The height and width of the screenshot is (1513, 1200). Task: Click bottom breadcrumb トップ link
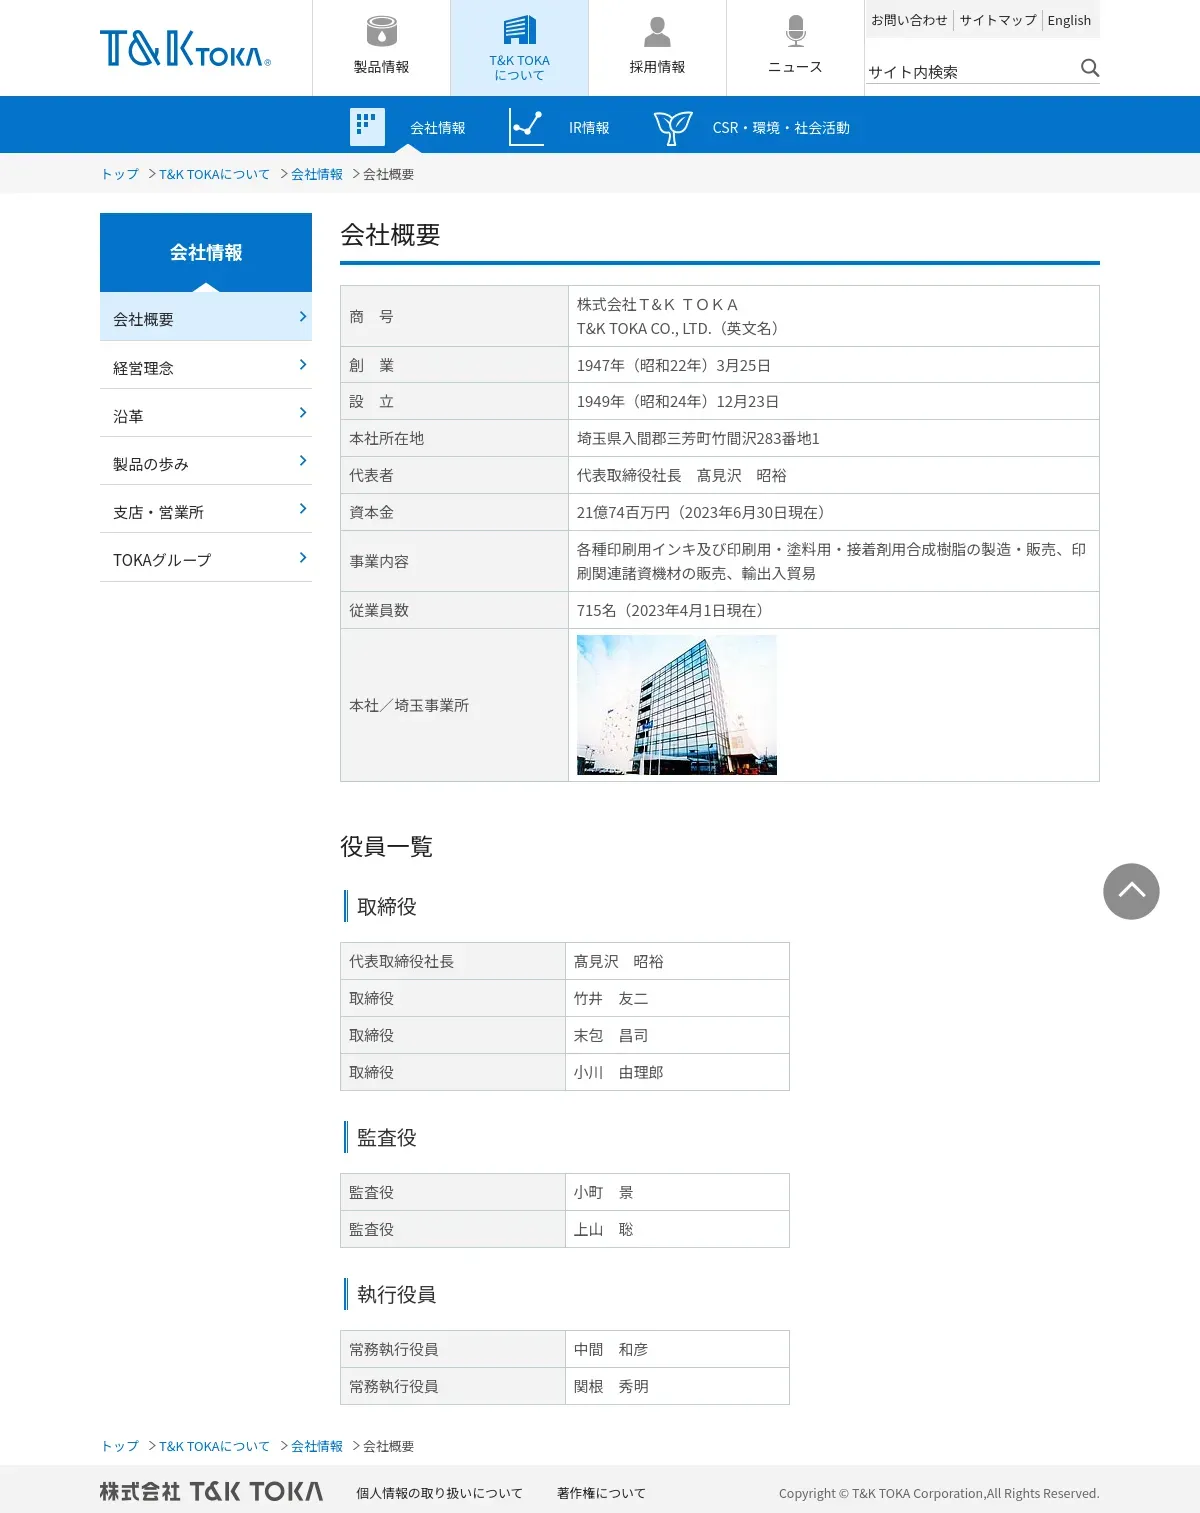point(120,1446)
